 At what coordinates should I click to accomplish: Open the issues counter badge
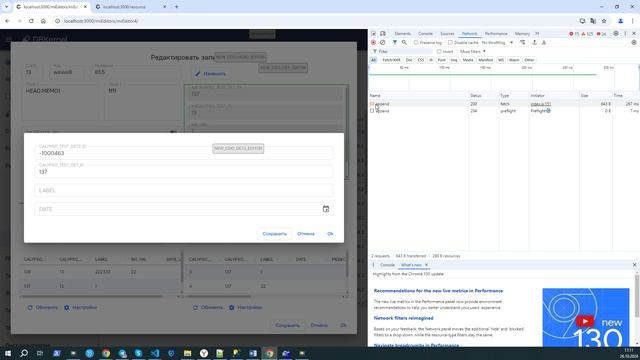pos(601,34)
